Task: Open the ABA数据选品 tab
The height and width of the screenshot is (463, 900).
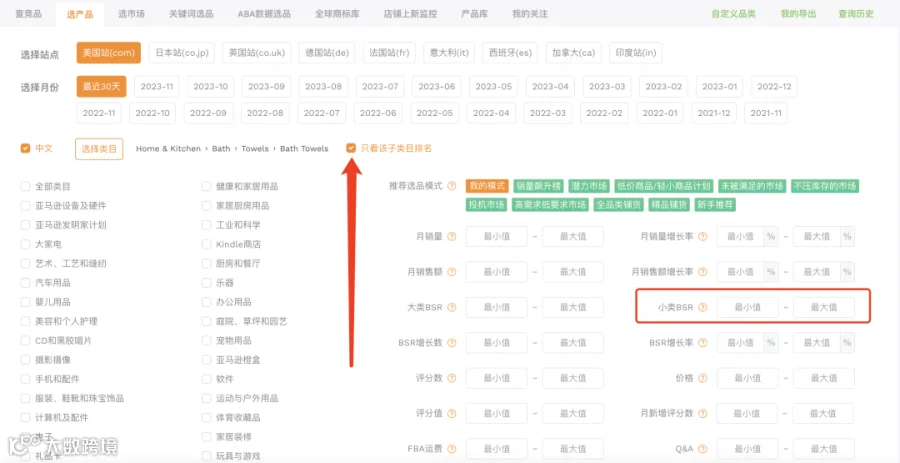Action: coord(264,14)
